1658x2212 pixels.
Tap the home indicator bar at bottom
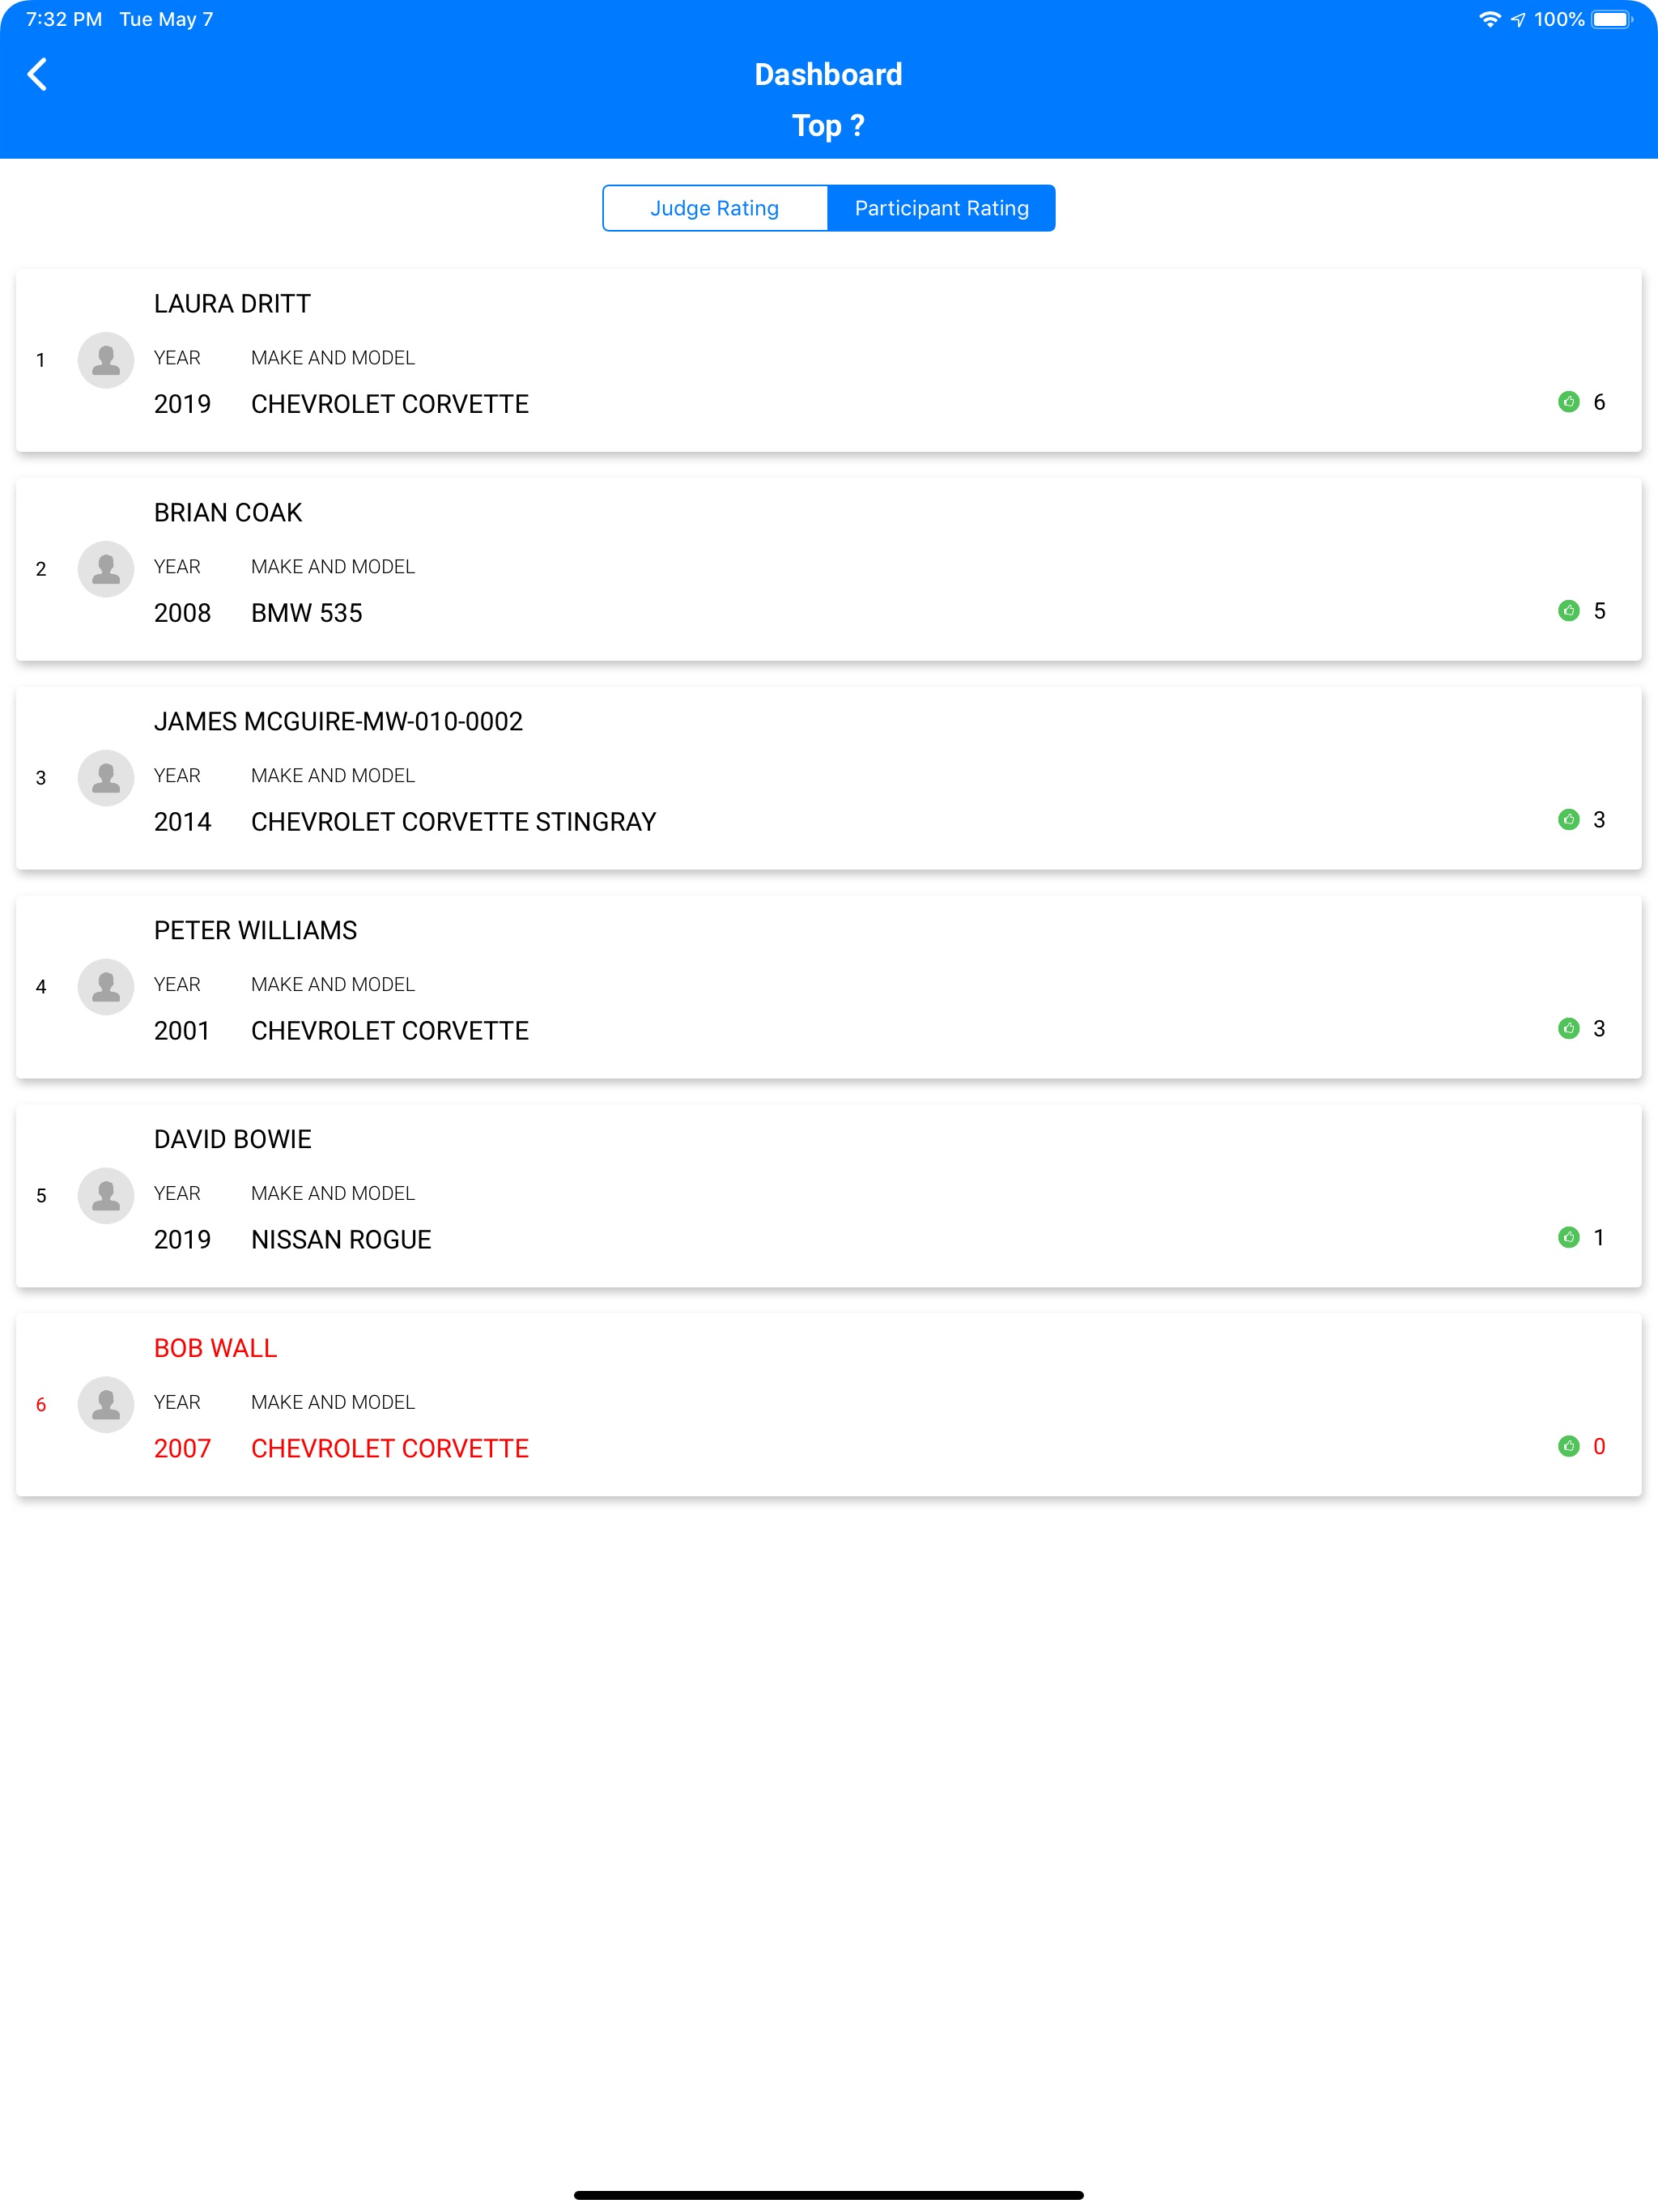(x=829, y=2195)
